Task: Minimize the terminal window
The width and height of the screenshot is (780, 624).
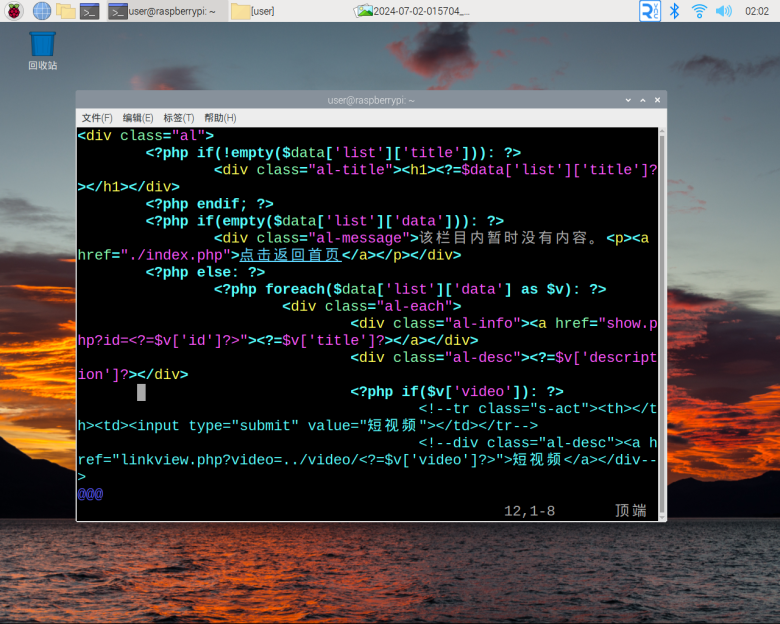Action: (x=628, y=100)
